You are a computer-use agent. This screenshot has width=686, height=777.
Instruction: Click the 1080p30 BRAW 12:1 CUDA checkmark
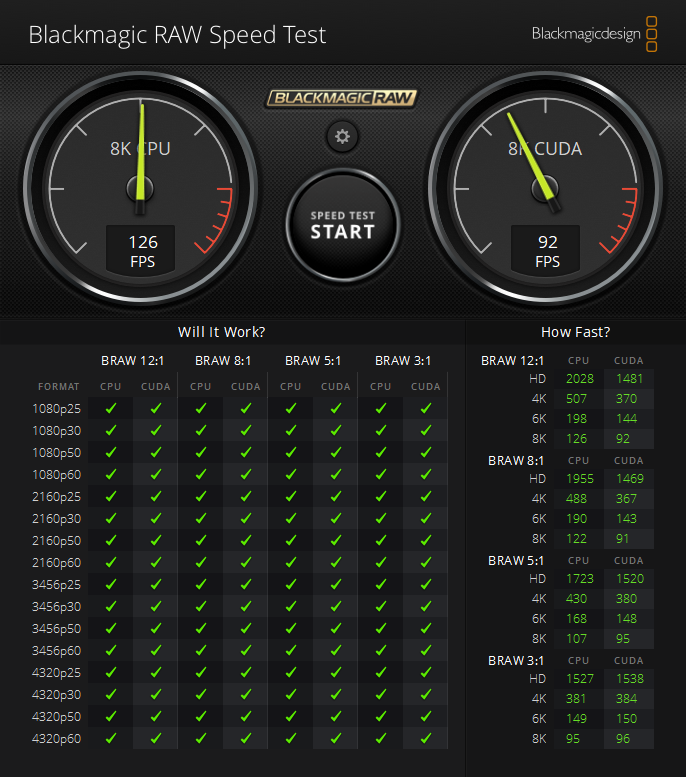click(x=156, y=430)
